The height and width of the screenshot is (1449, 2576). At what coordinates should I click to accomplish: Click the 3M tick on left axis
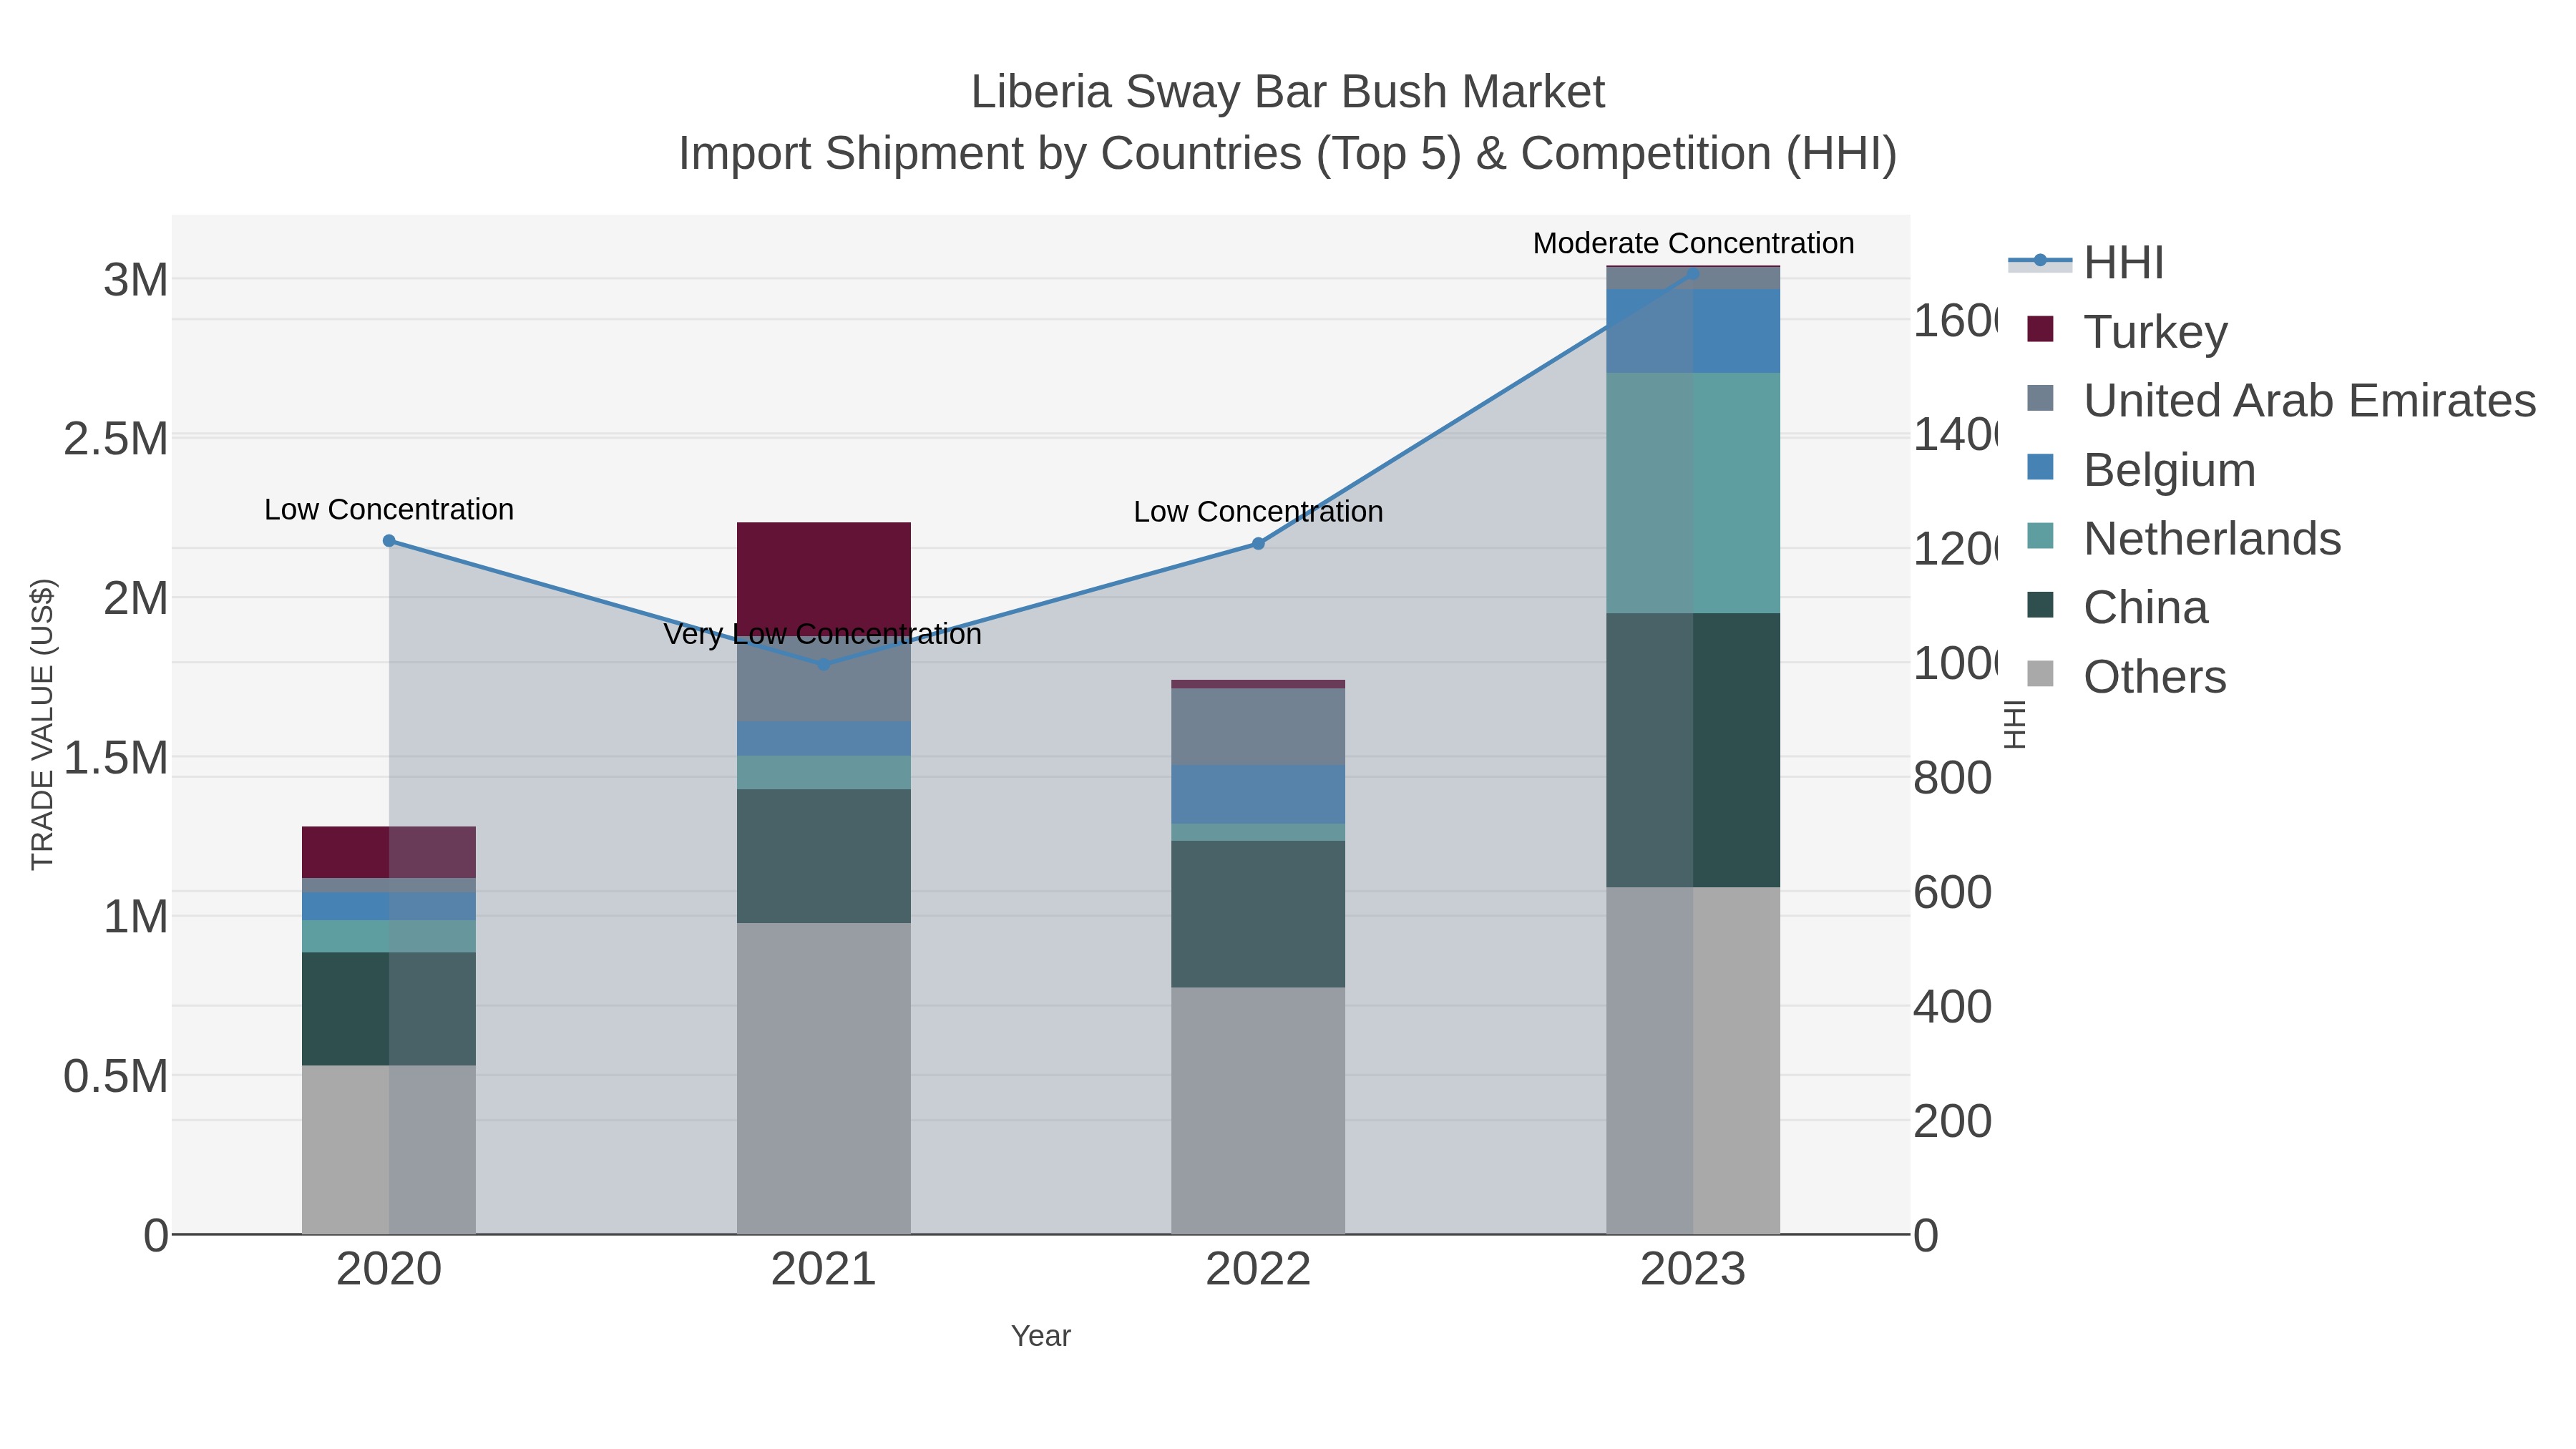coord(136,280)
